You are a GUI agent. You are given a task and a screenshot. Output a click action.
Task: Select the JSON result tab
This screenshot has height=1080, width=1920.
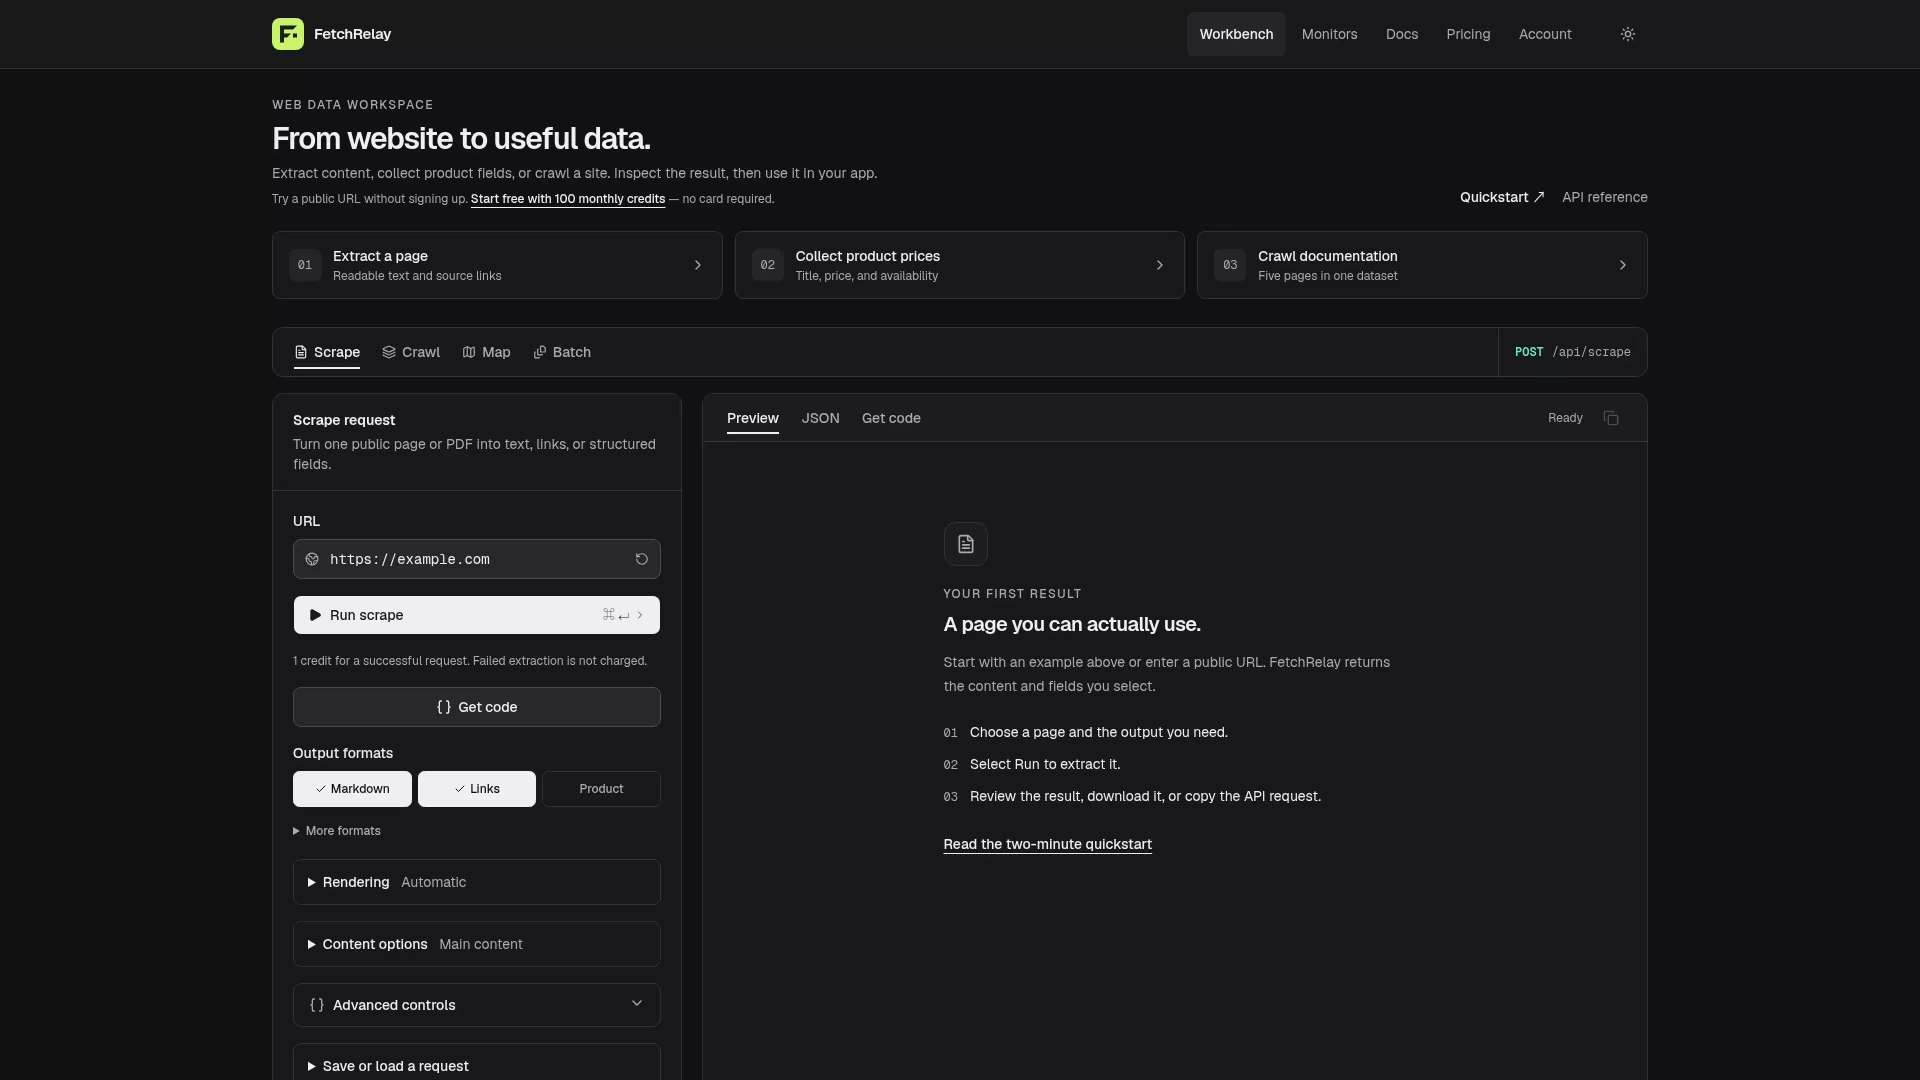(821, 418)
